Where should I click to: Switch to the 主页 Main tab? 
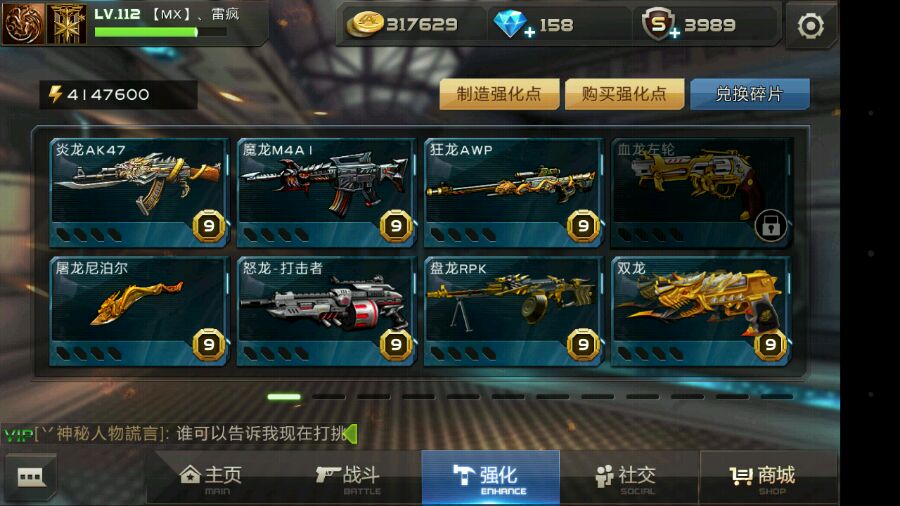211,478
